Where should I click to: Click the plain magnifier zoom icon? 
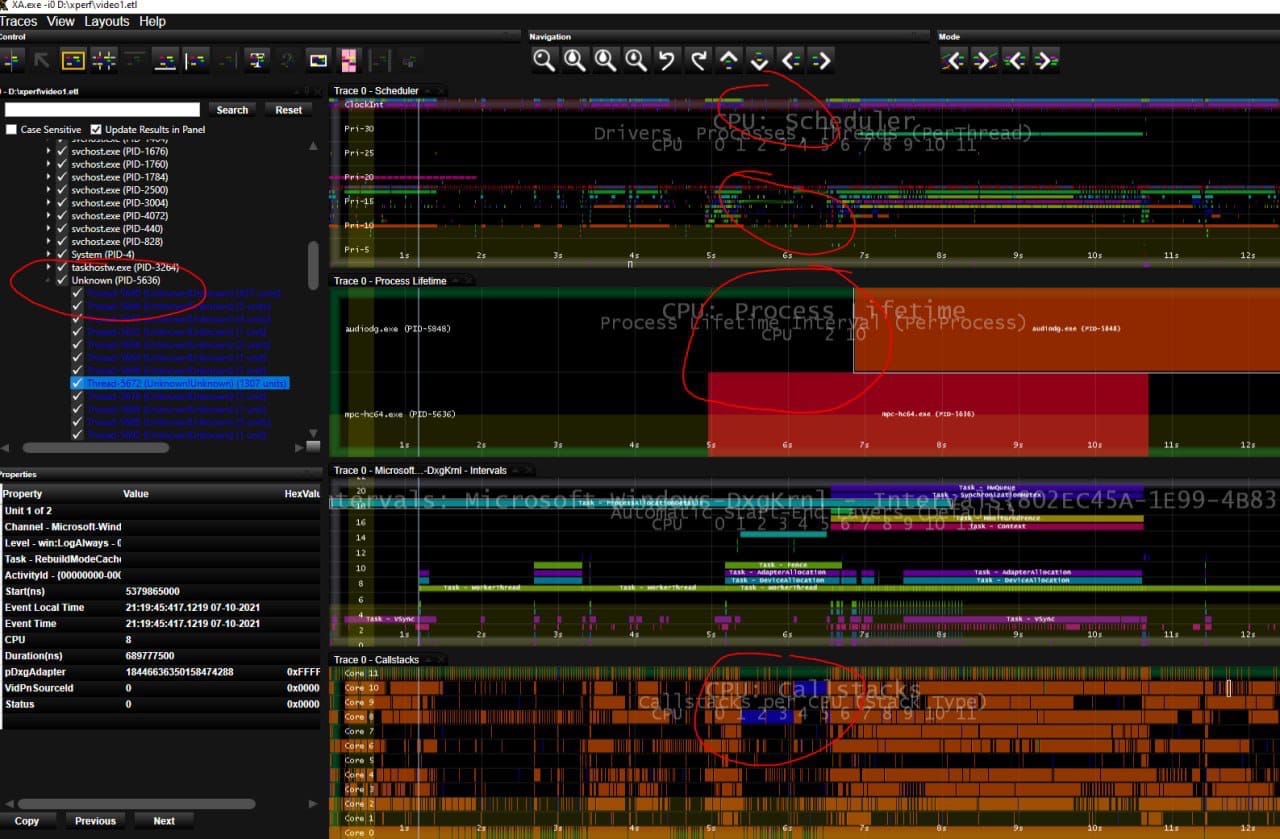pos(544,60)
